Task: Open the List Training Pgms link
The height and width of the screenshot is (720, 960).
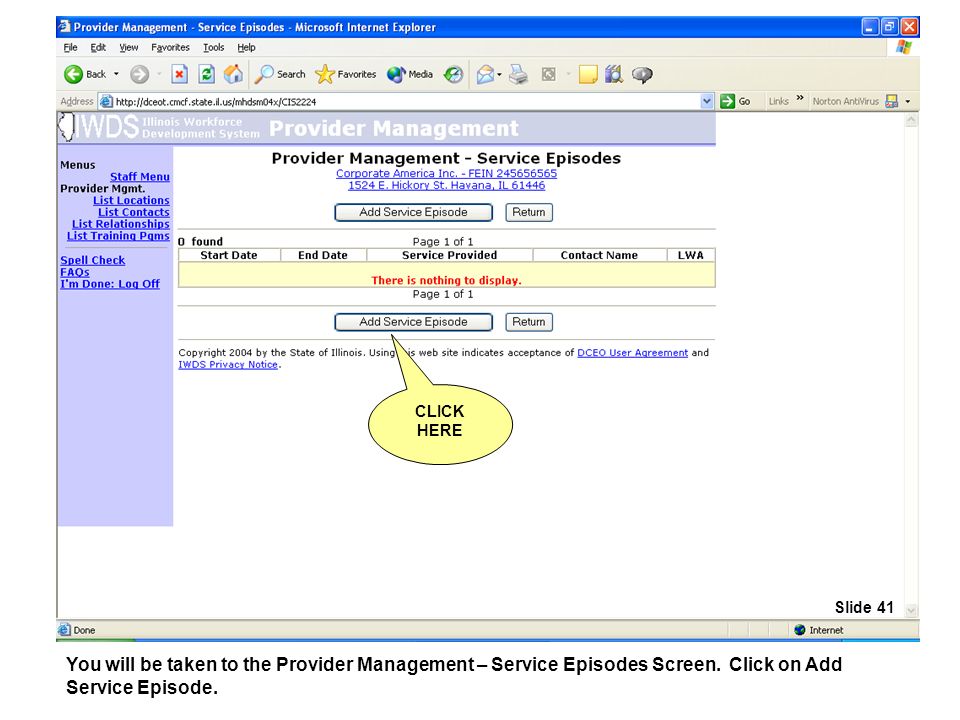Action: pos(118,236)
